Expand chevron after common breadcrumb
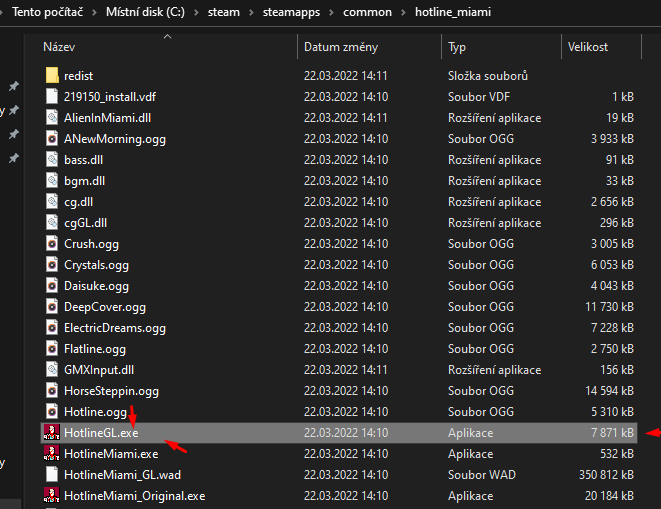The height and width of the screenshot is (509, 661). [403, 12]
